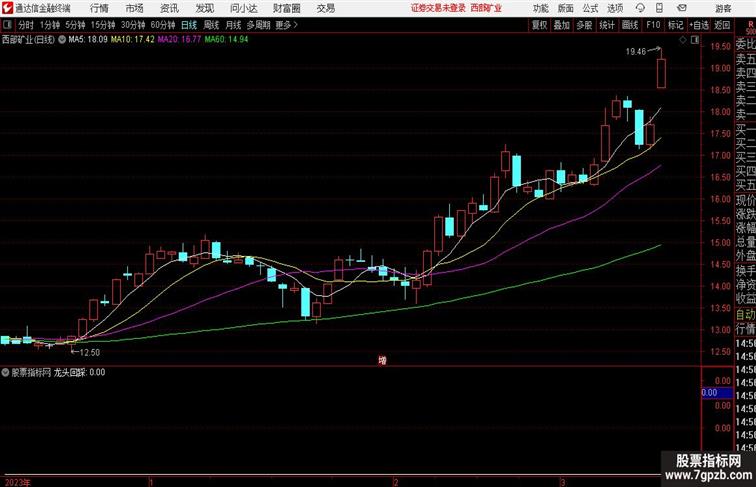The image size is (756, 487).
Task: Click the 统计 statistics button
Action: (607, 25)
